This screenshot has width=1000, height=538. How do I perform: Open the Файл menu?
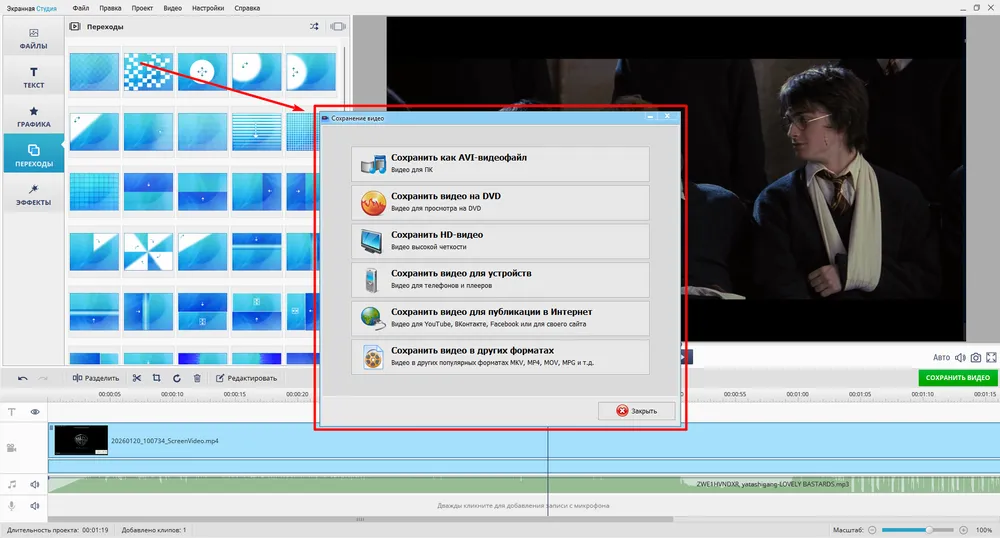[80, 8]
